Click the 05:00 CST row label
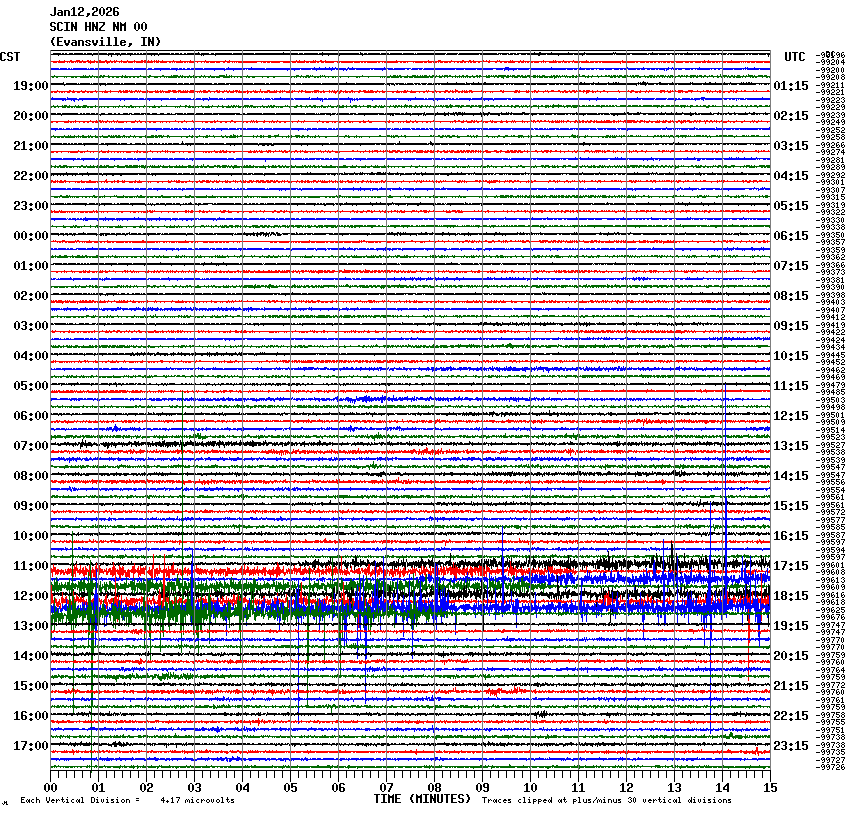The width and height of the screenshot is (850, 814). coord(30,386)
